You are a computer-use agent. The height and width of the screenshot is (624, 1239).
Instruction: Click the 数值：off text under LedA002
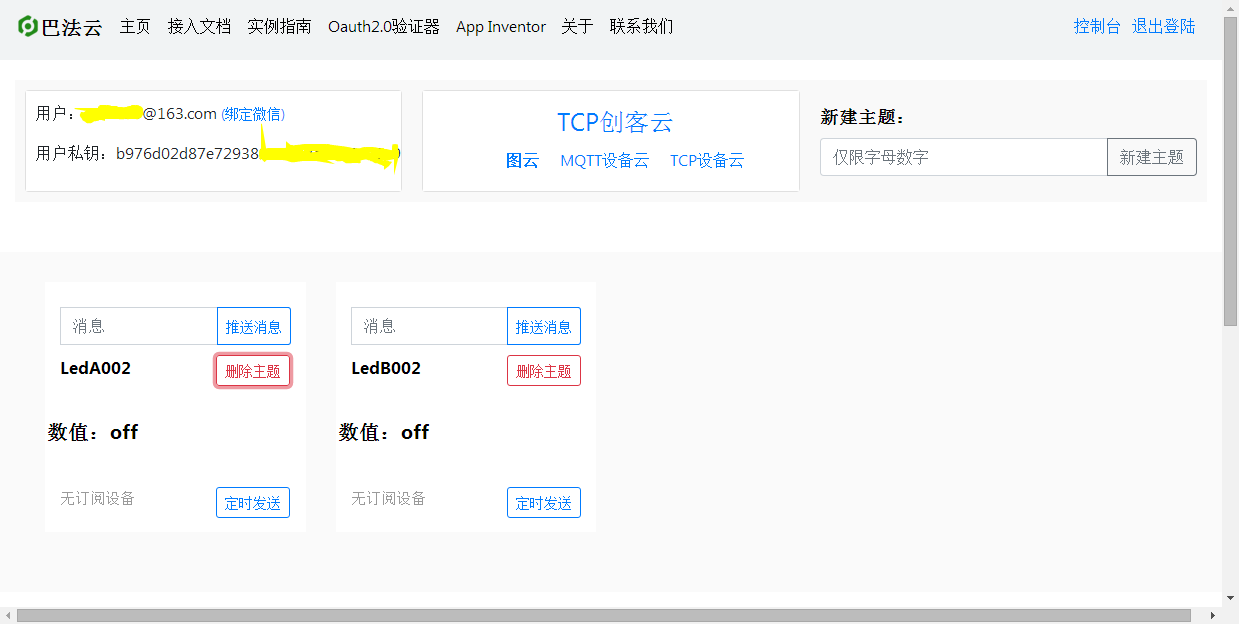93,432
